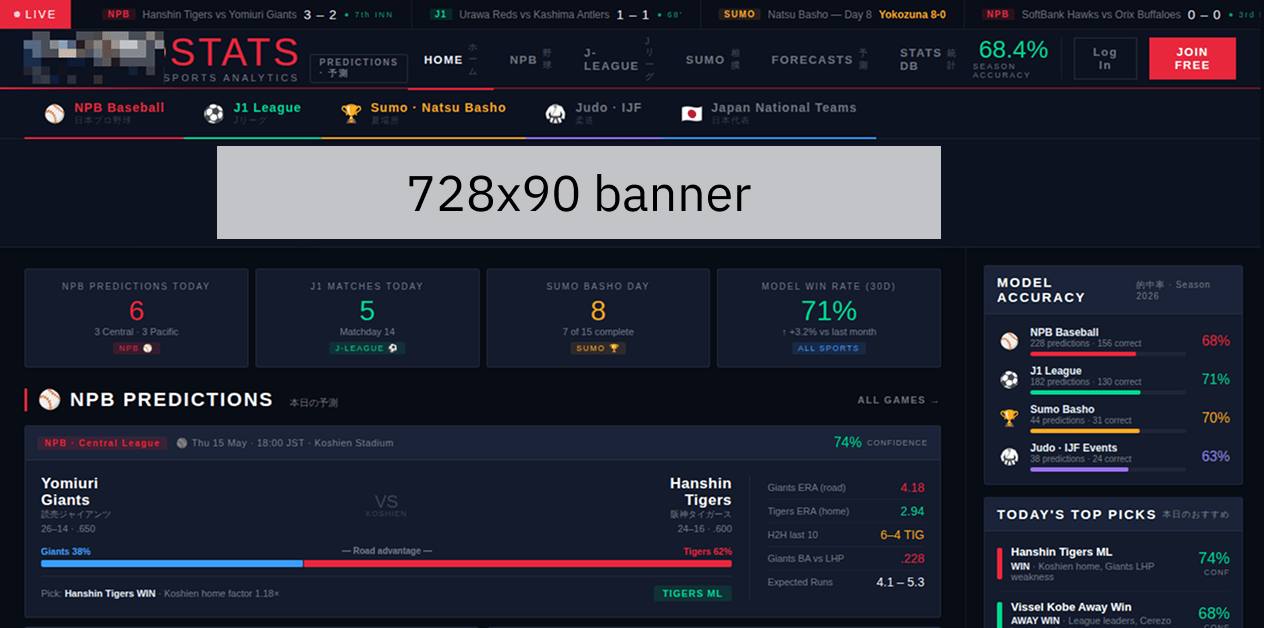Screen dimensions: 1264x628
Task: Click the 728x90 banner ad
Action: 579,193
